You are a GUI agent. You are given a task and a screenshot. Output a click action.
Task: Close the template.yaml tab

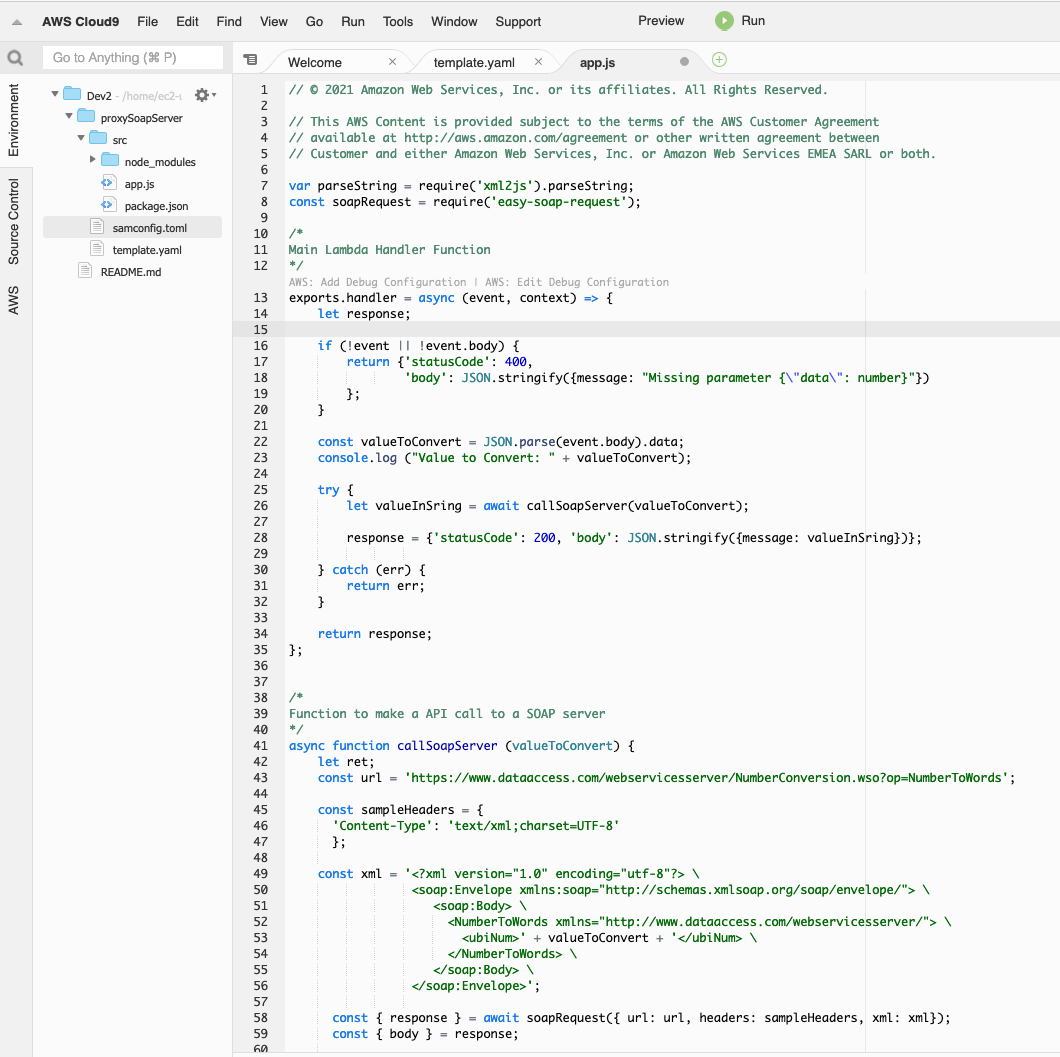click(x=539, y=62)
